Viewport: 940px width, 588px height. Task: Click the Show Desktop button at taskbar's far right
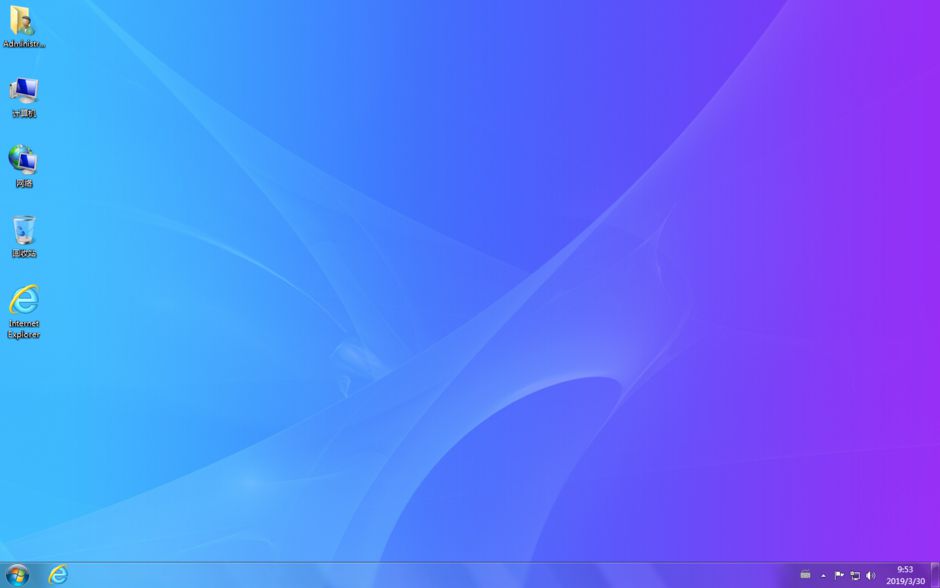click(936, 575)
